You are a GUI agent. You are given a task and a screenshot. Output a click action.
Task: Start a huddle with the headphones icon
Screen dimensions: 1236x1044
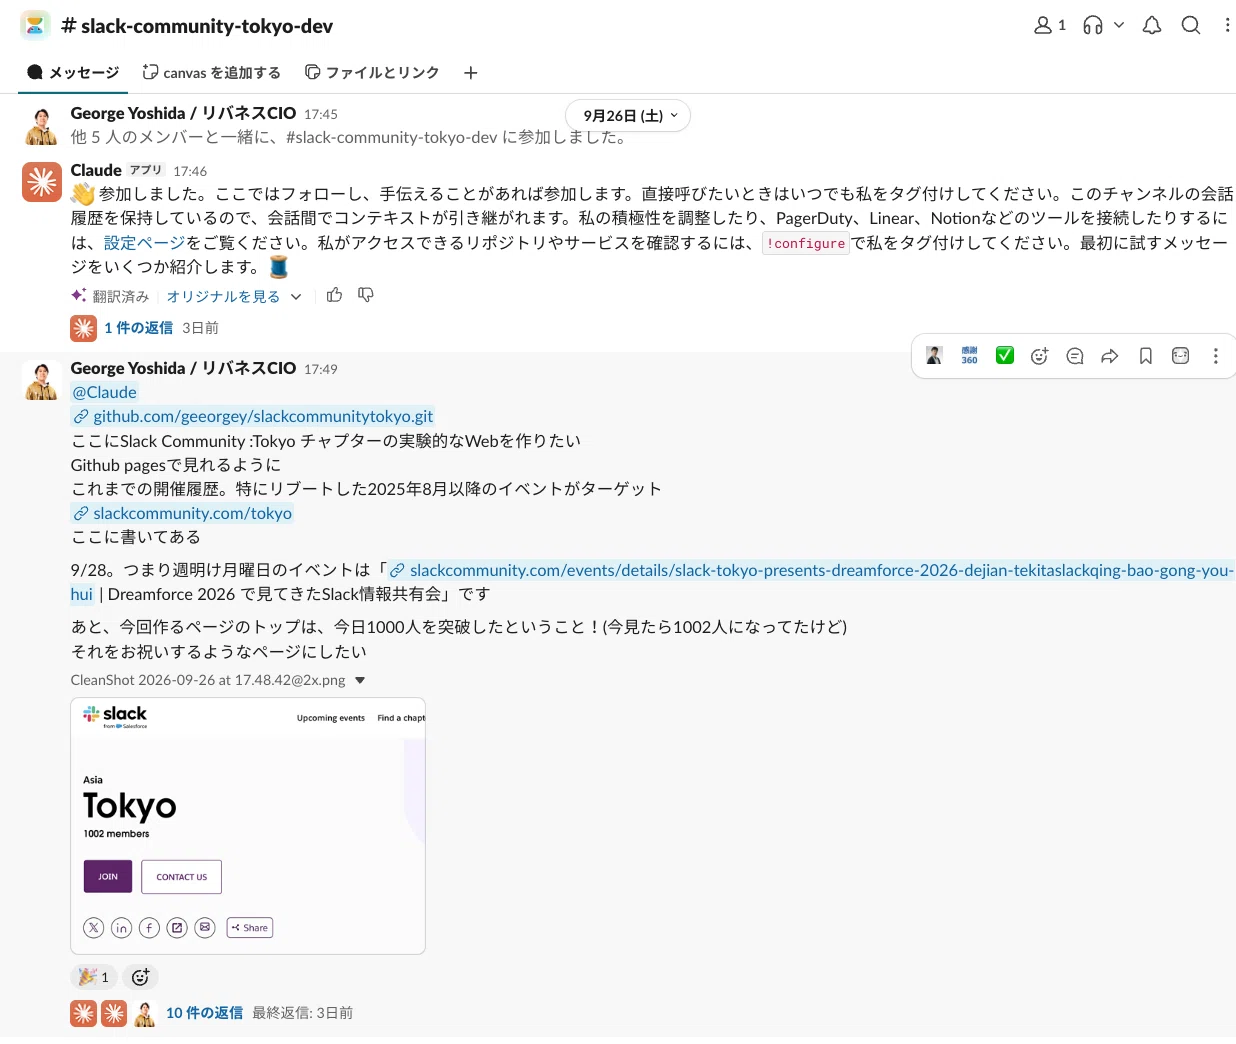tap(1093, 25)
